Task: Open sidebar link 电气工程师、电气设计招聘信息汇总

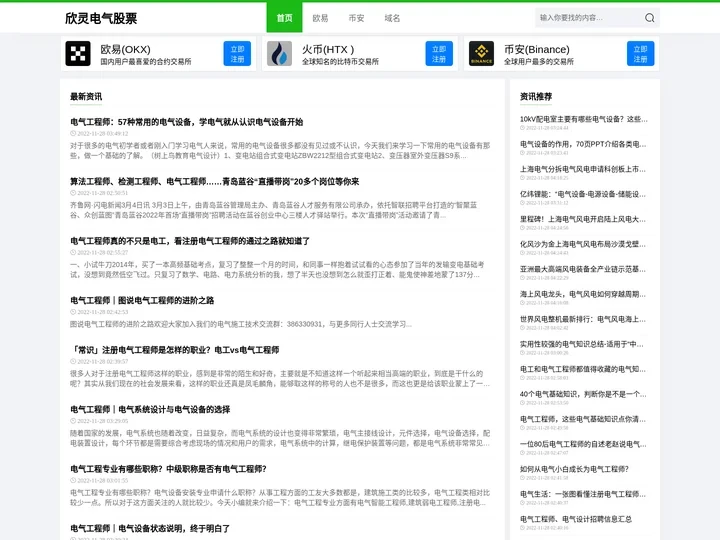Action: pyautogui.click(x=576, y=519)
